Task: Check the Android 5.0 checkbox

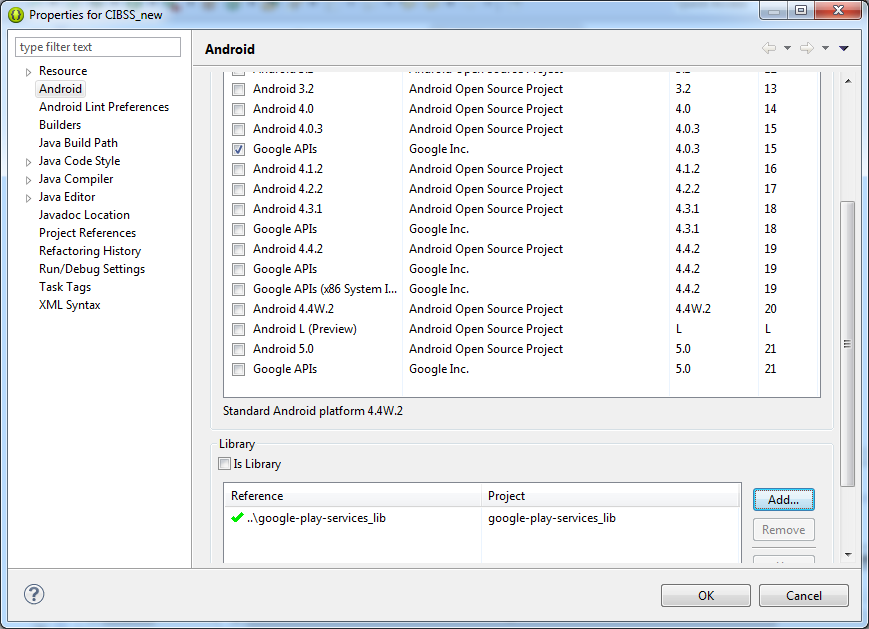Action: 238,349
